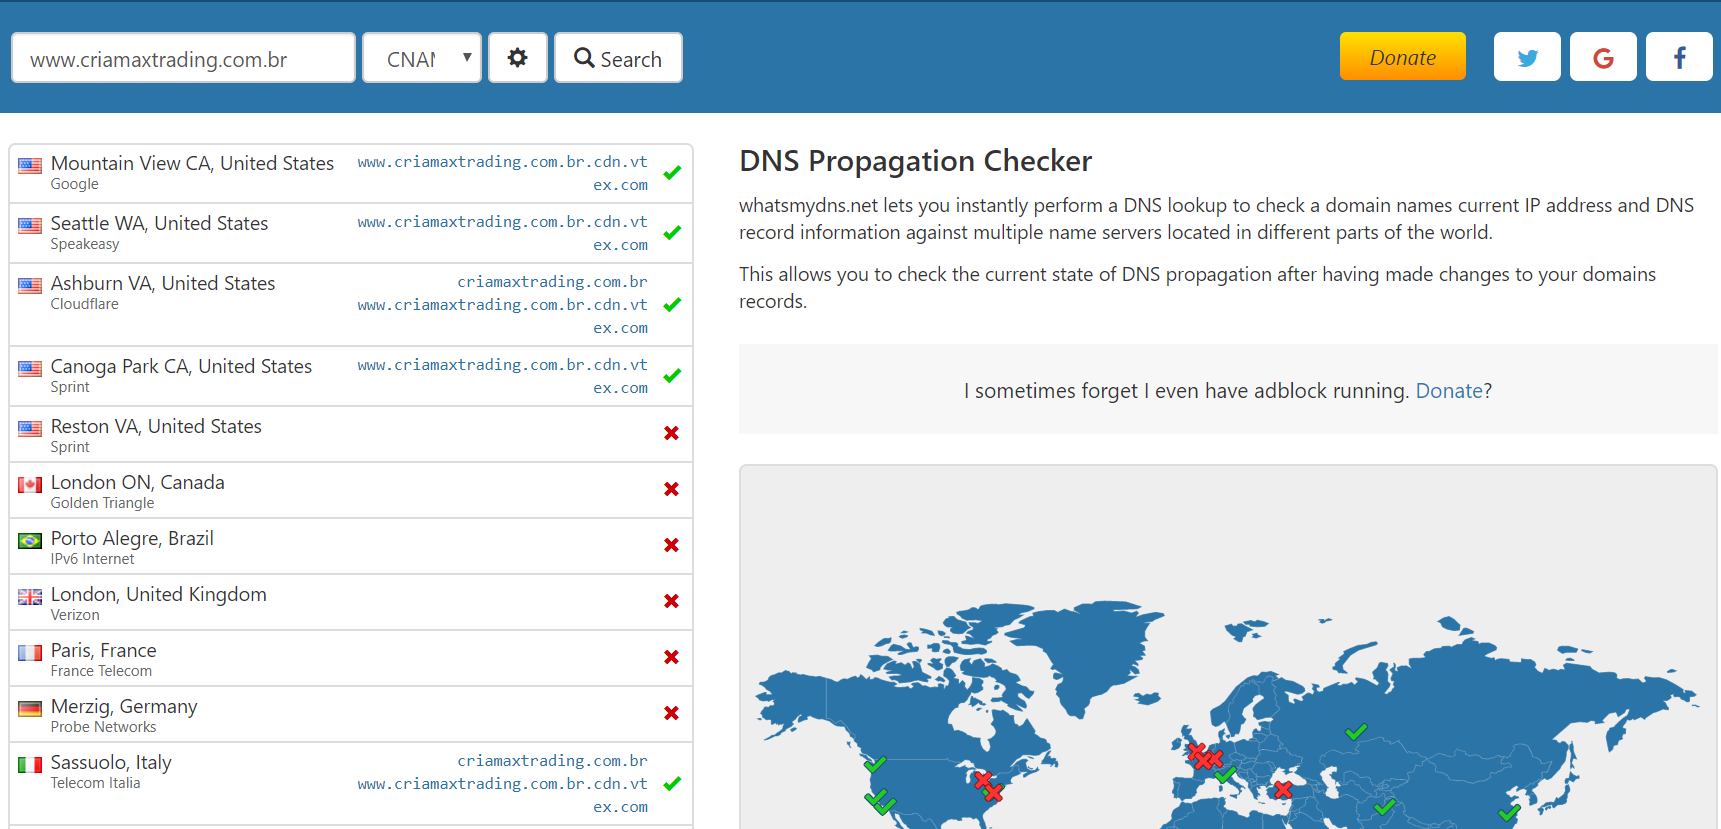Click the orange Donate button
The height and width of the screenshot is (829, 1721).
pos(1402,56)
